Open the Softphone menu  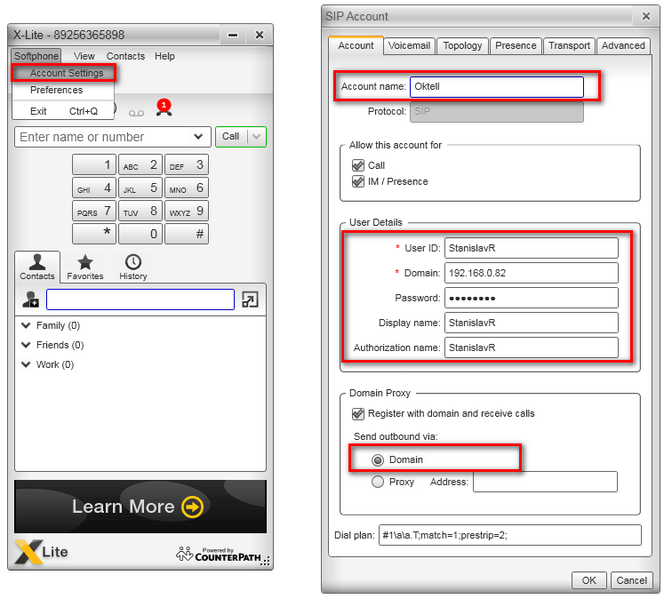(36, 56)
